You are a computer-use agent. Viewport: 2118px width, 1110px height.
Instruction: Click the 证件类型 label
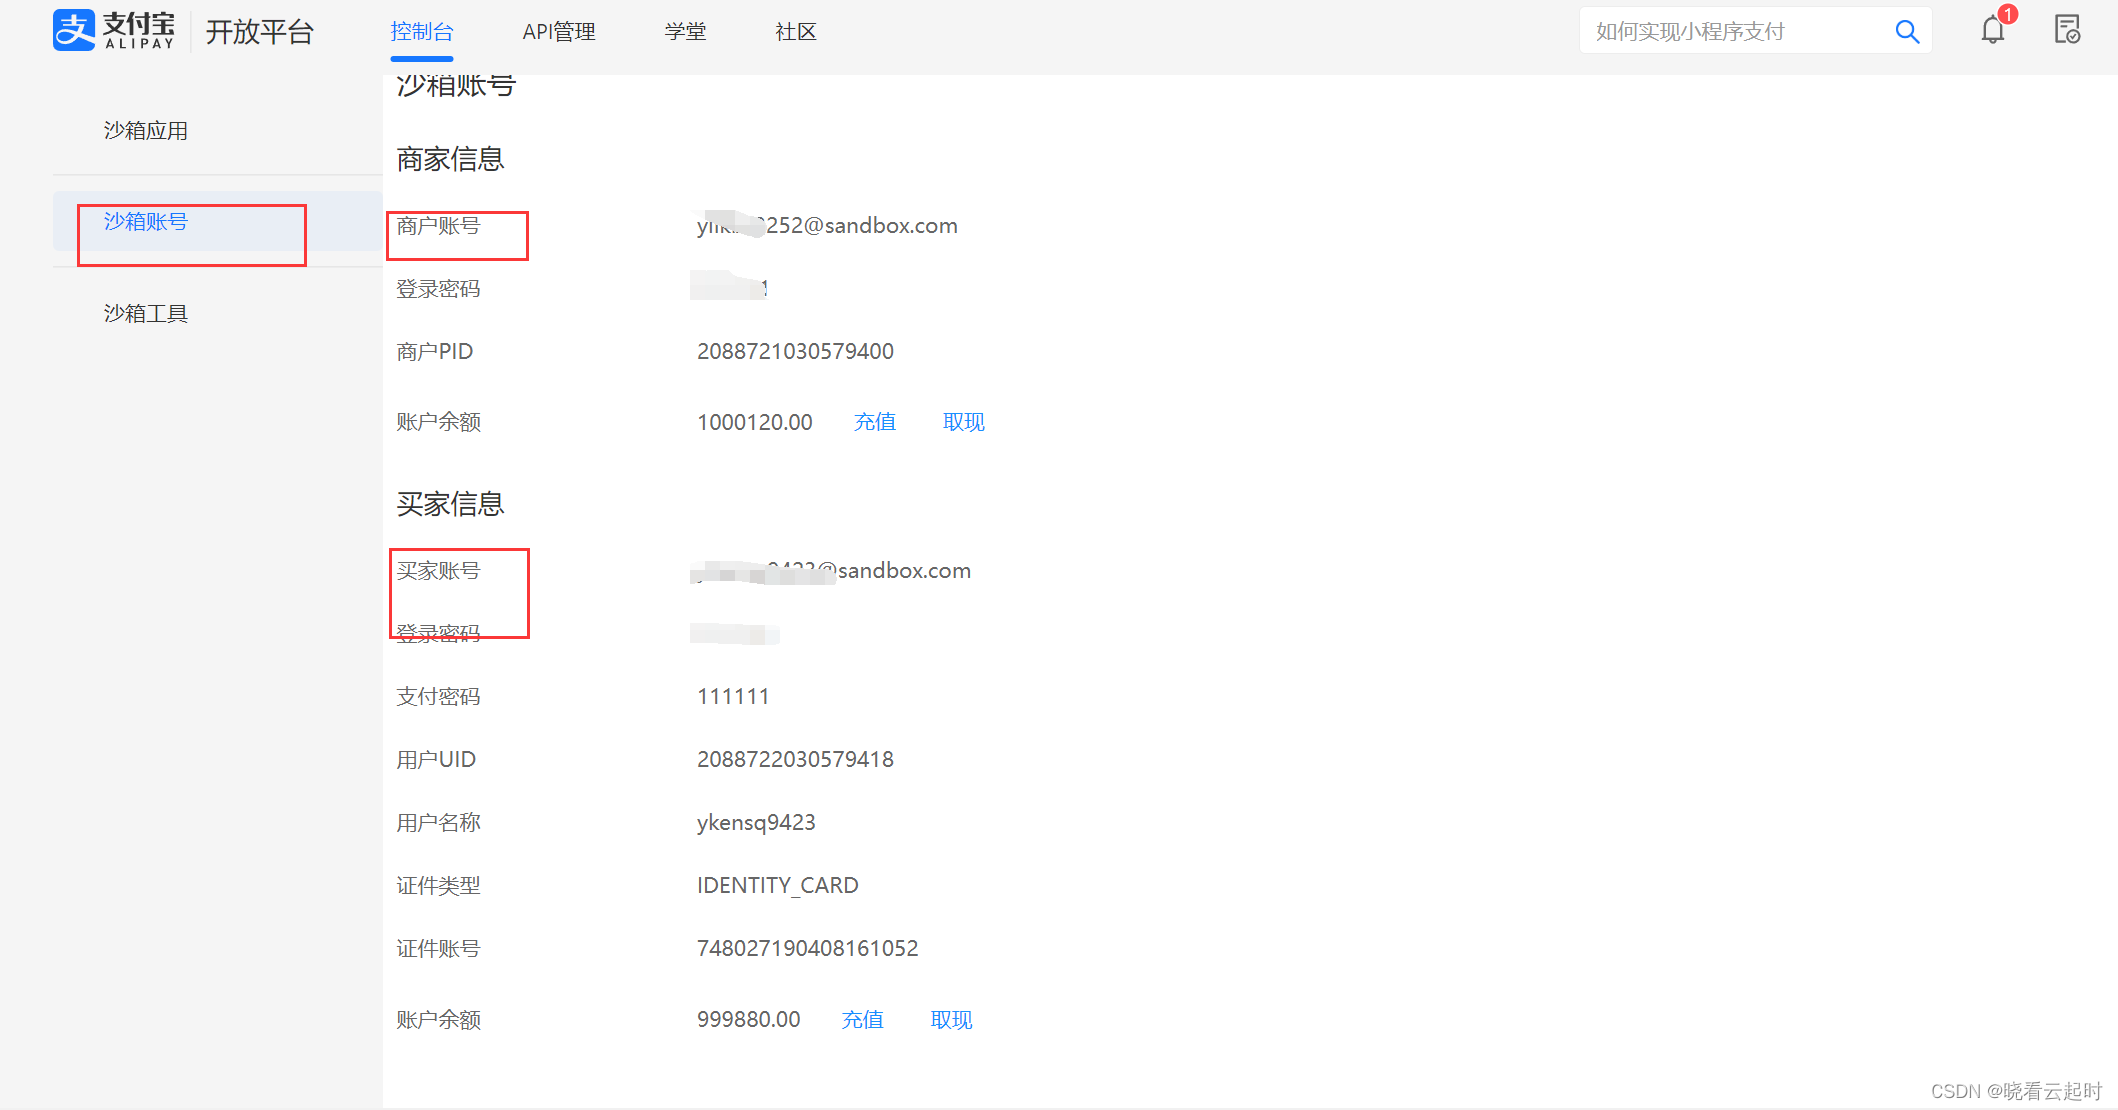pos(438,886)
